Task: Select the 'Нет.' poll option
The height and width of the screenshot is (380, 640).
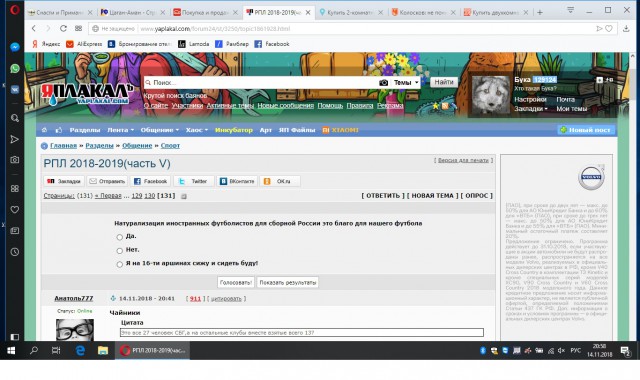Action: [x=120, y=251]
